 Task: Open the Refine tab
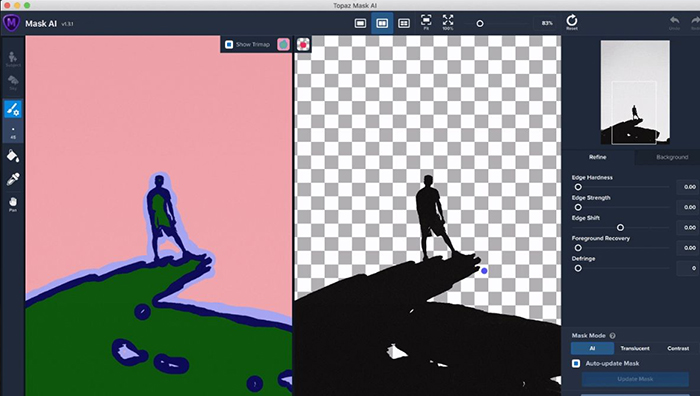[597, 157]
